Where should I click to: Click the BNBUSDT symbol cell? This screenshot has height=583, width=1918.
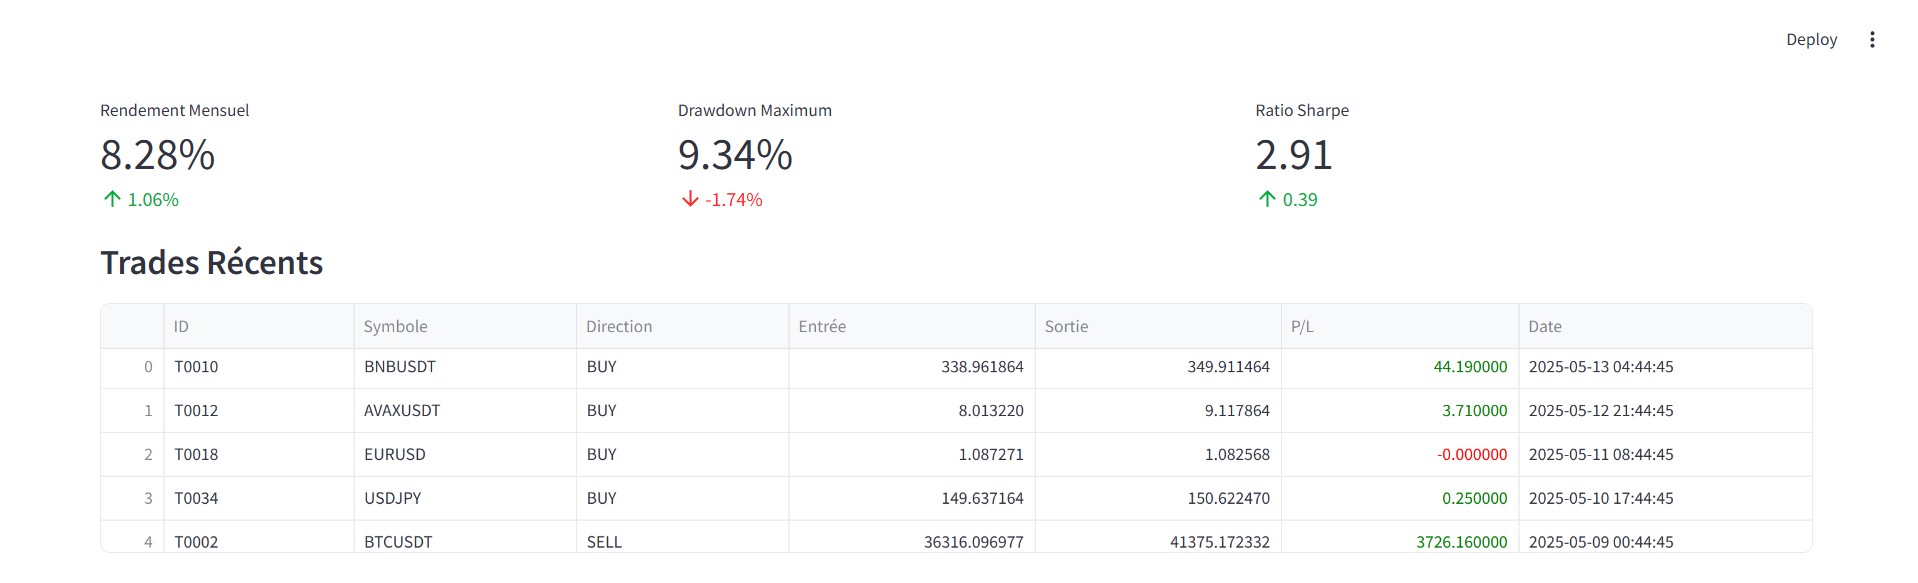coord(465,367)
